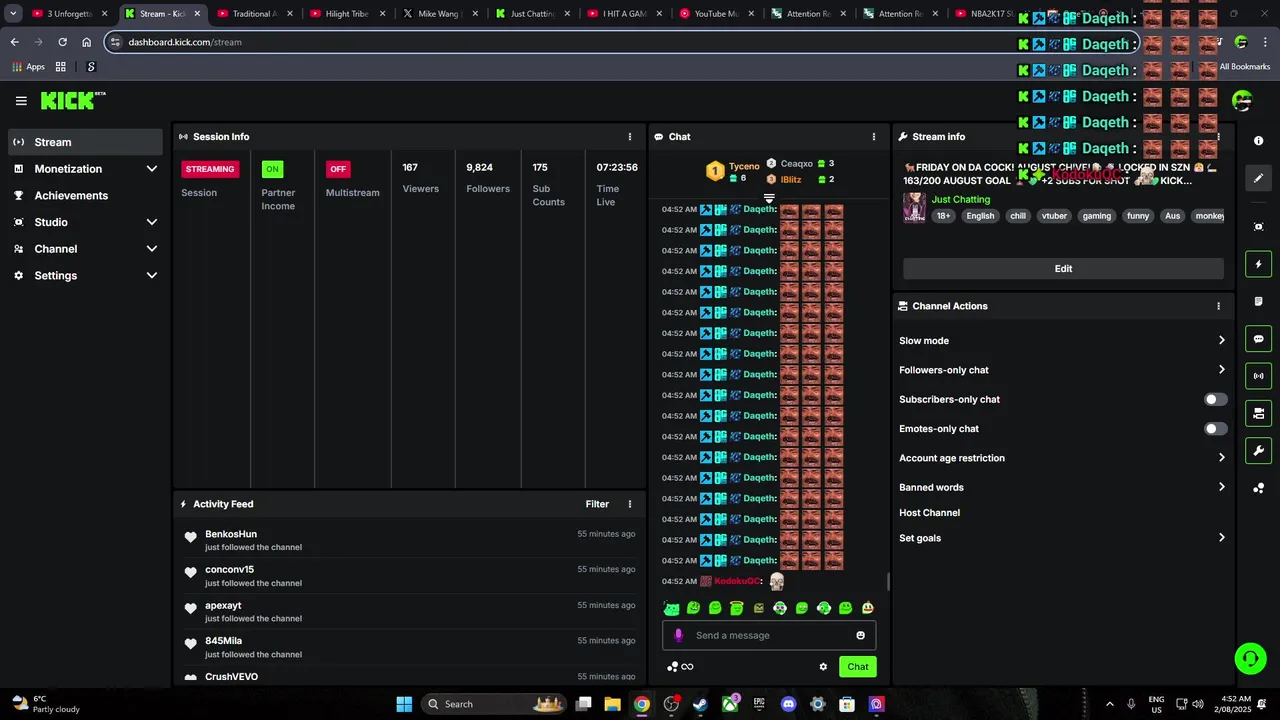Image resolution: width=1280 pixels, height=720 pixels.
Task: Click the microphone icon in message box
Action: pos(679,635)
